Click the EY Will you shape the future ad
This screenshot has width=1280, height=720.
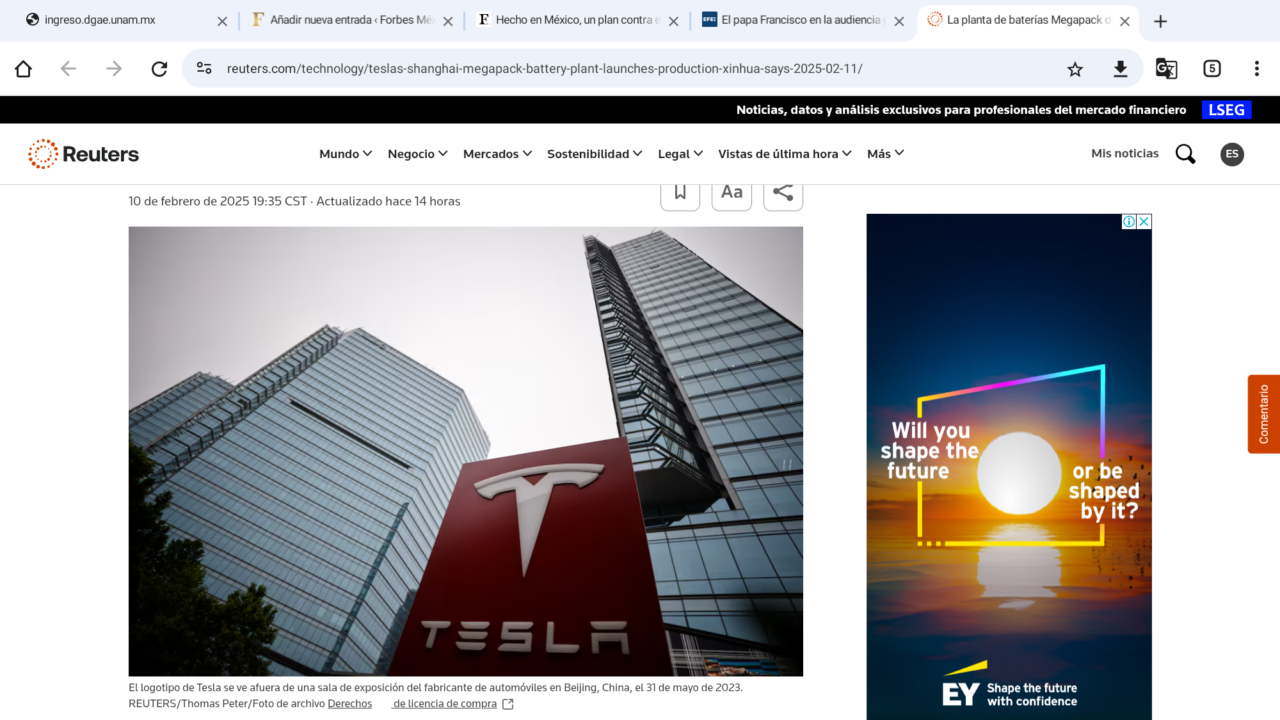pyautogui.click(x=1009, y=467)
